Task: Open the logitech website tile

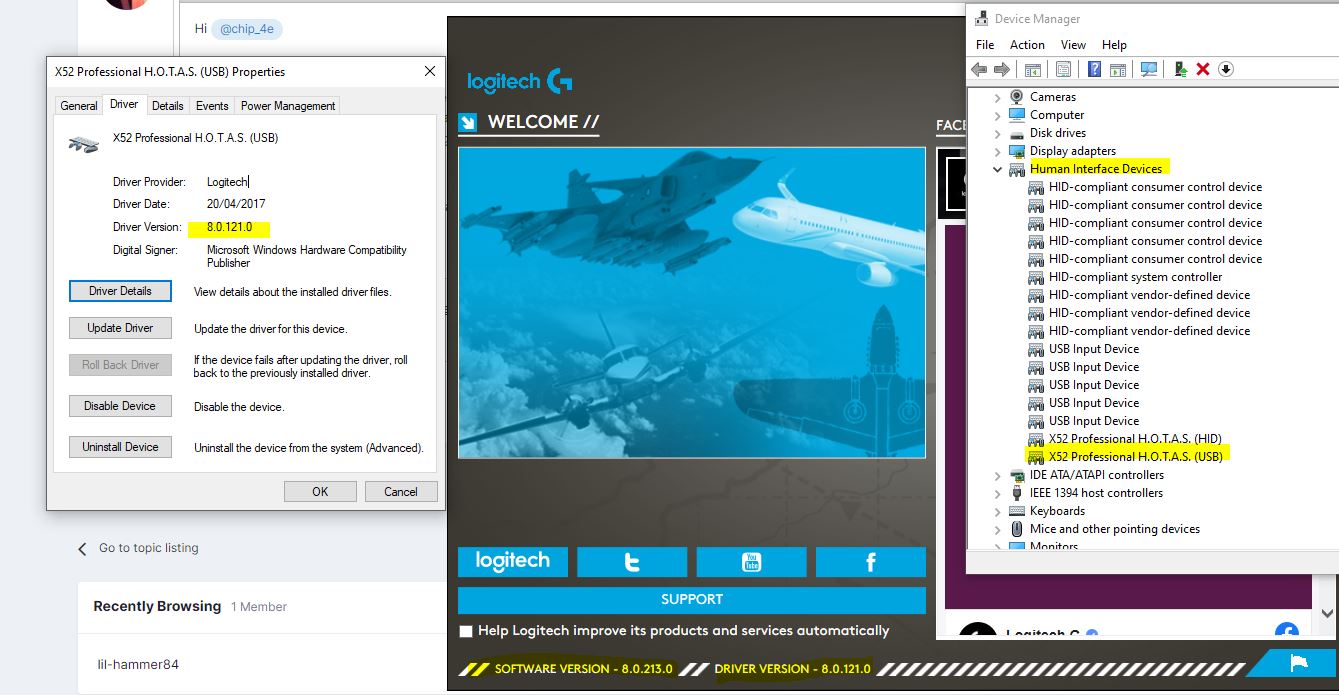Action: click(513, 562)
